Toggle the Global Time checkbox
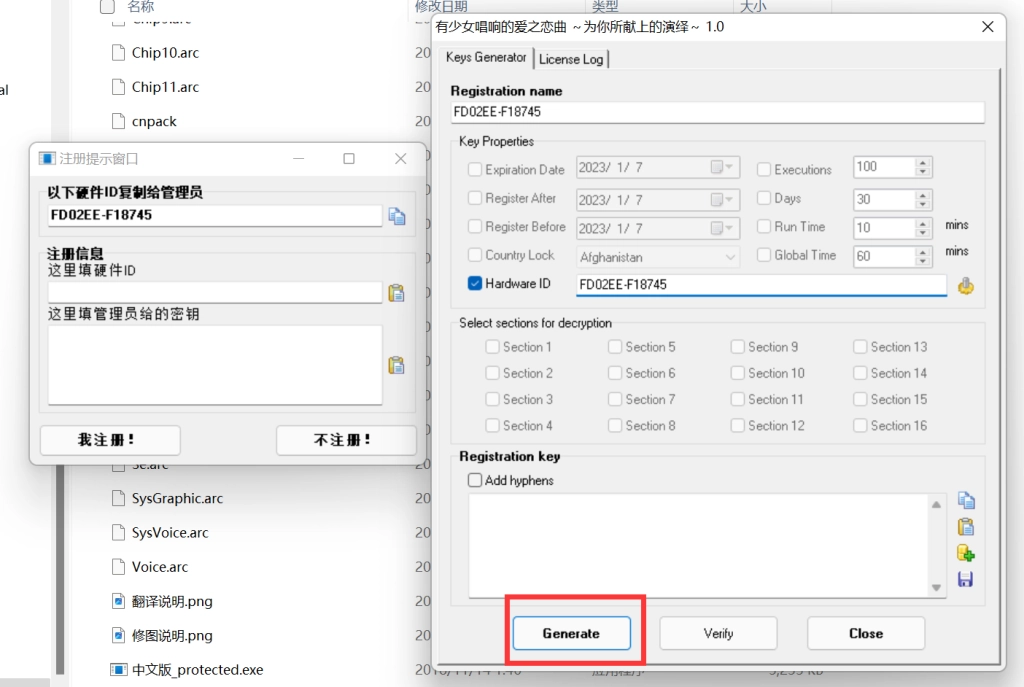This screenshot has height=687, width=1024. coord(763,255)
